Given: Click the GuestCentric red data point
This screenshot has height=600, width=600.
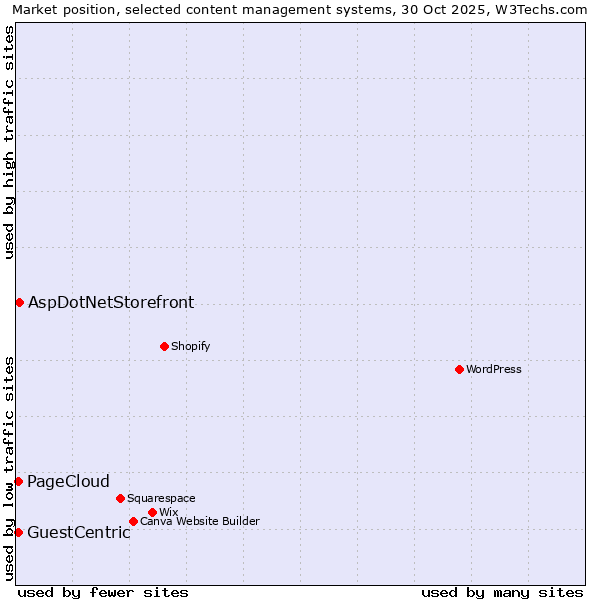Looking at the screenshot, I should 18,532.
